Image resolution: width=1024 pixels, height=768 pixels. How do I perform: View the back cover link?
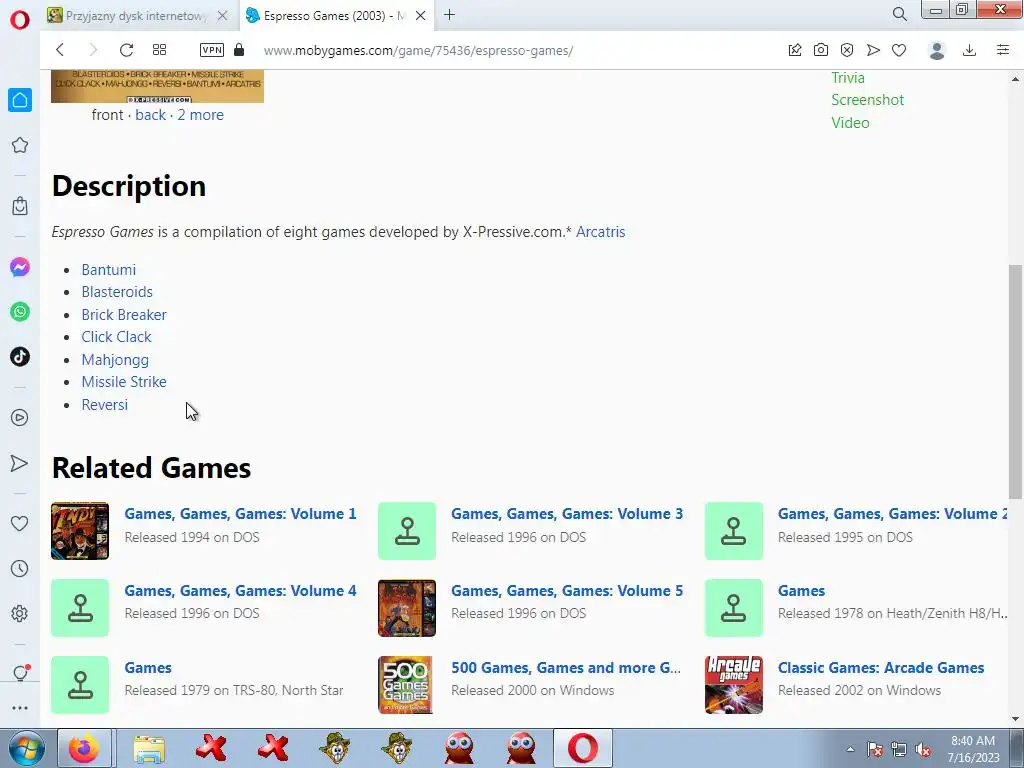[x=150, y=115]
